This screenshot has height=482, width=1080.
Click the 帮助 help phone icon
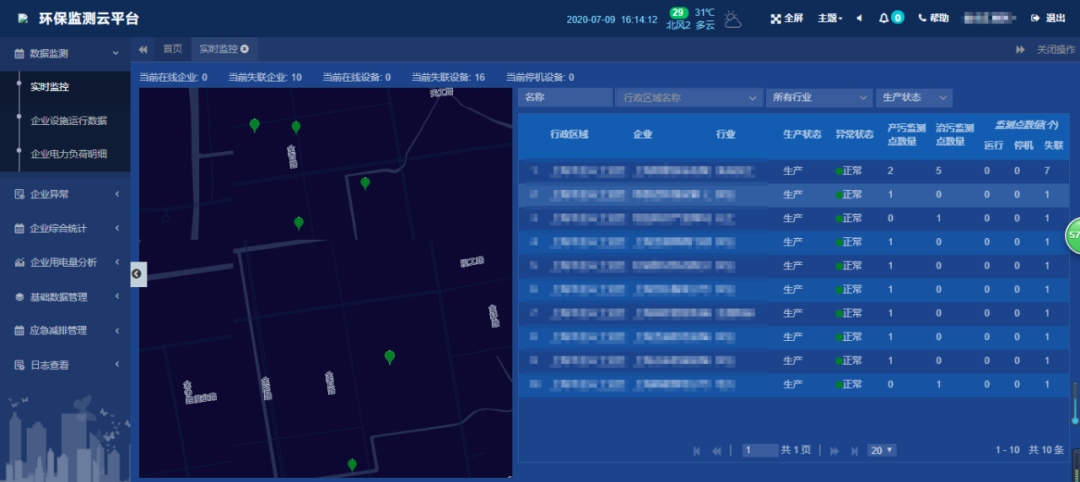(x=923, y=18)
